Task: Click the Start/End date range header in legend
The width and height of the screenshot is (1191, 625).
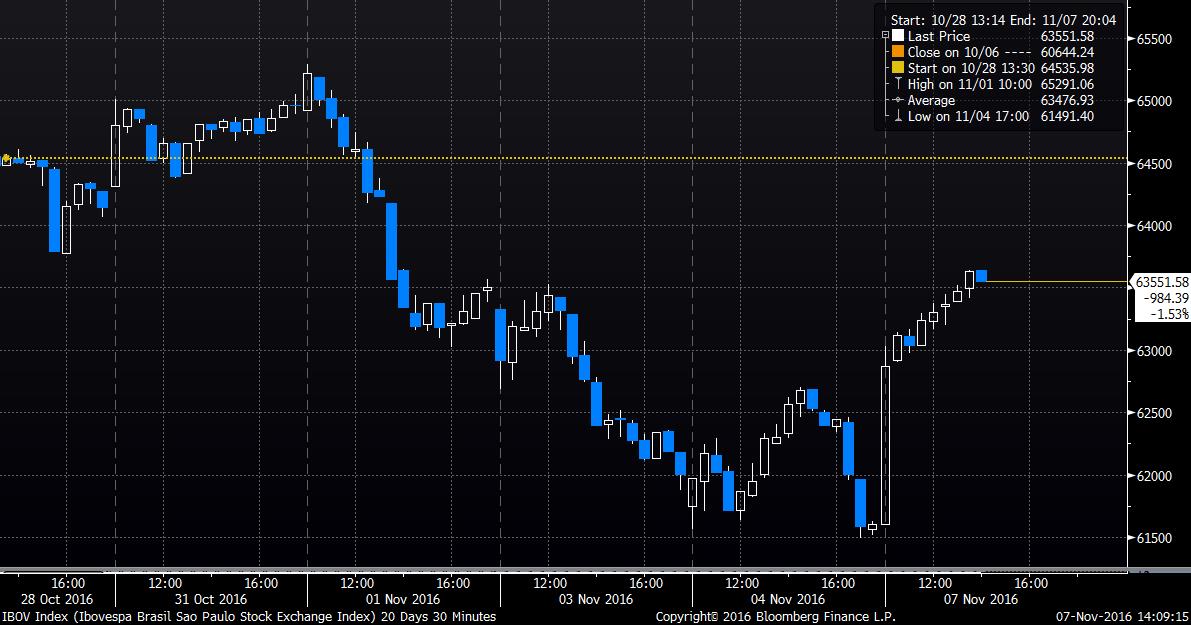Action: point(976,18)
